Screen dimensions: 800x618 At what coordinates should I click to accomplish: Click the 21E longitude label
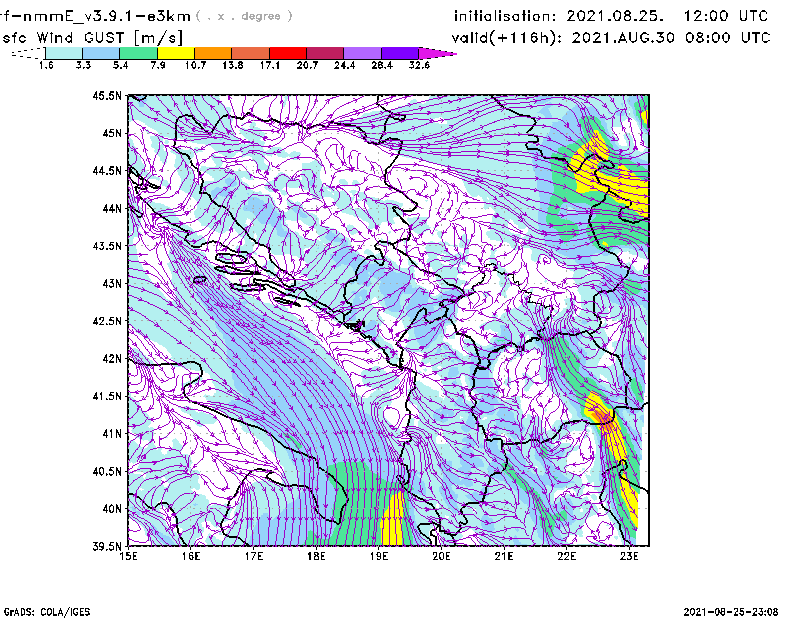[504, 556]
